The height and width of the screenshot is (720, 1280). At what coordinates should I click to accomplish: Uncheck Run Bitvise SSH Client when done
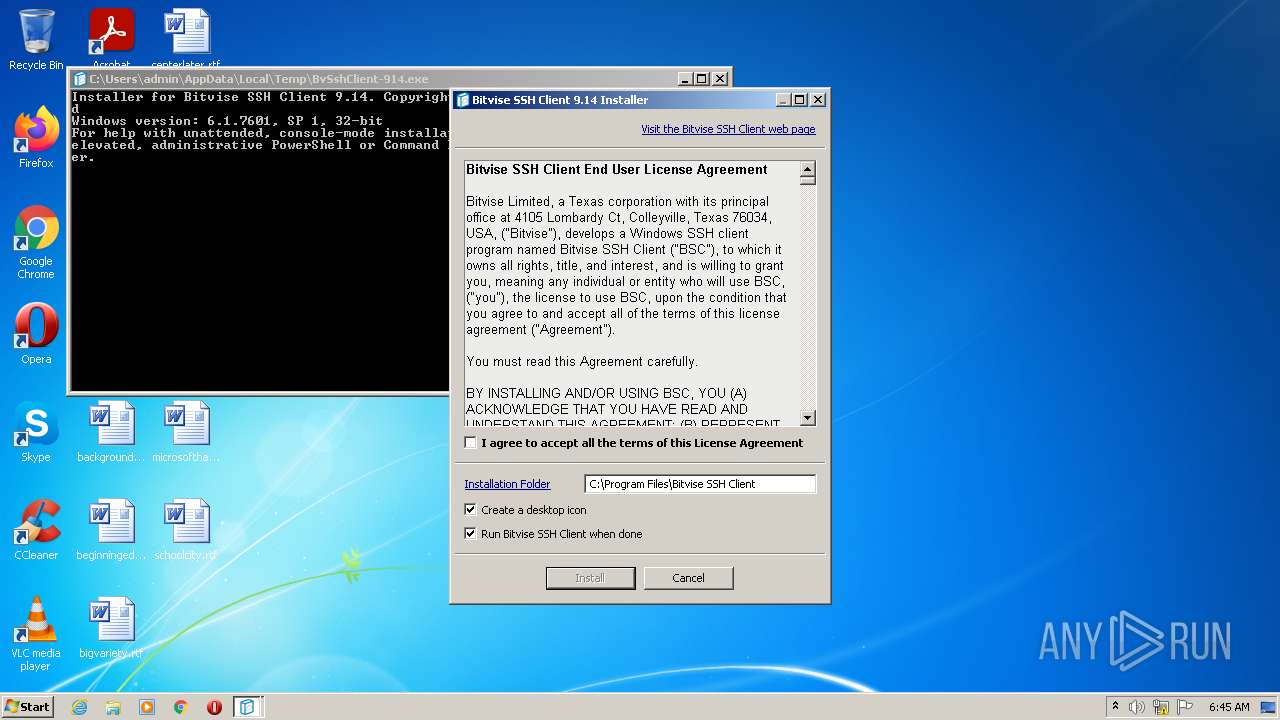tap(471, 534)
